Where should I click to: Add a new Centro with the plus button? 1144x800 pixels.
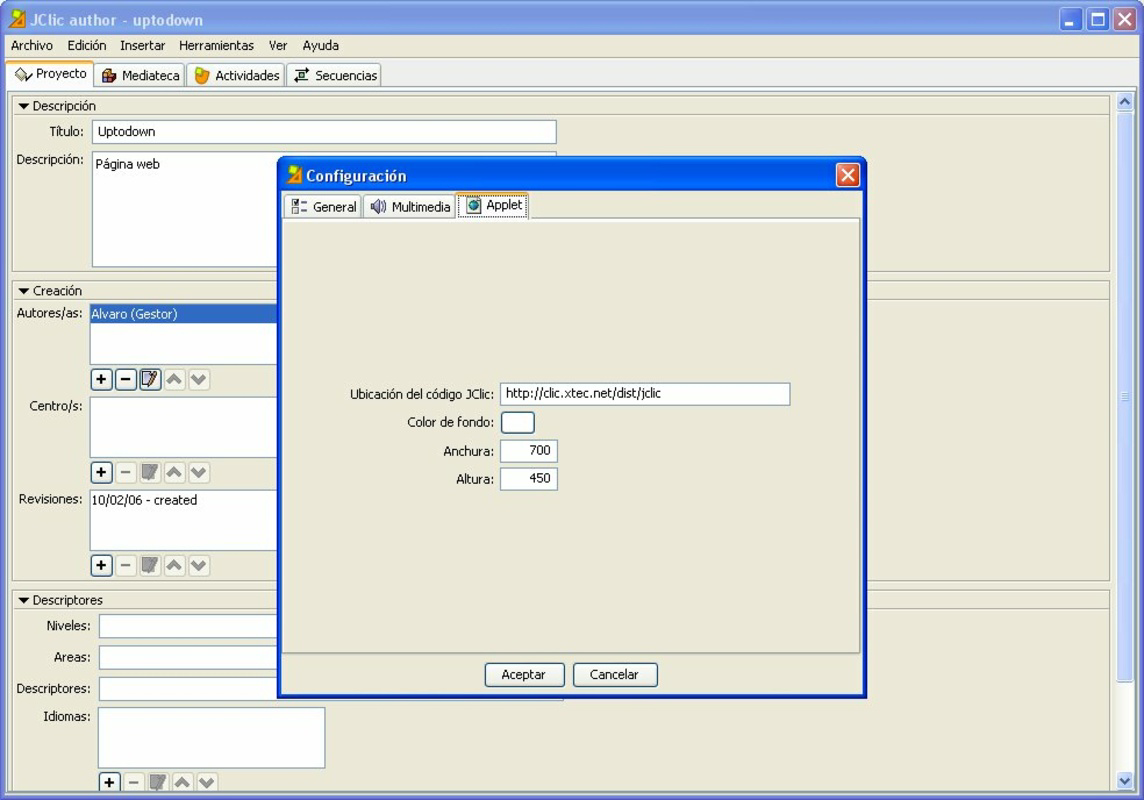101,473
